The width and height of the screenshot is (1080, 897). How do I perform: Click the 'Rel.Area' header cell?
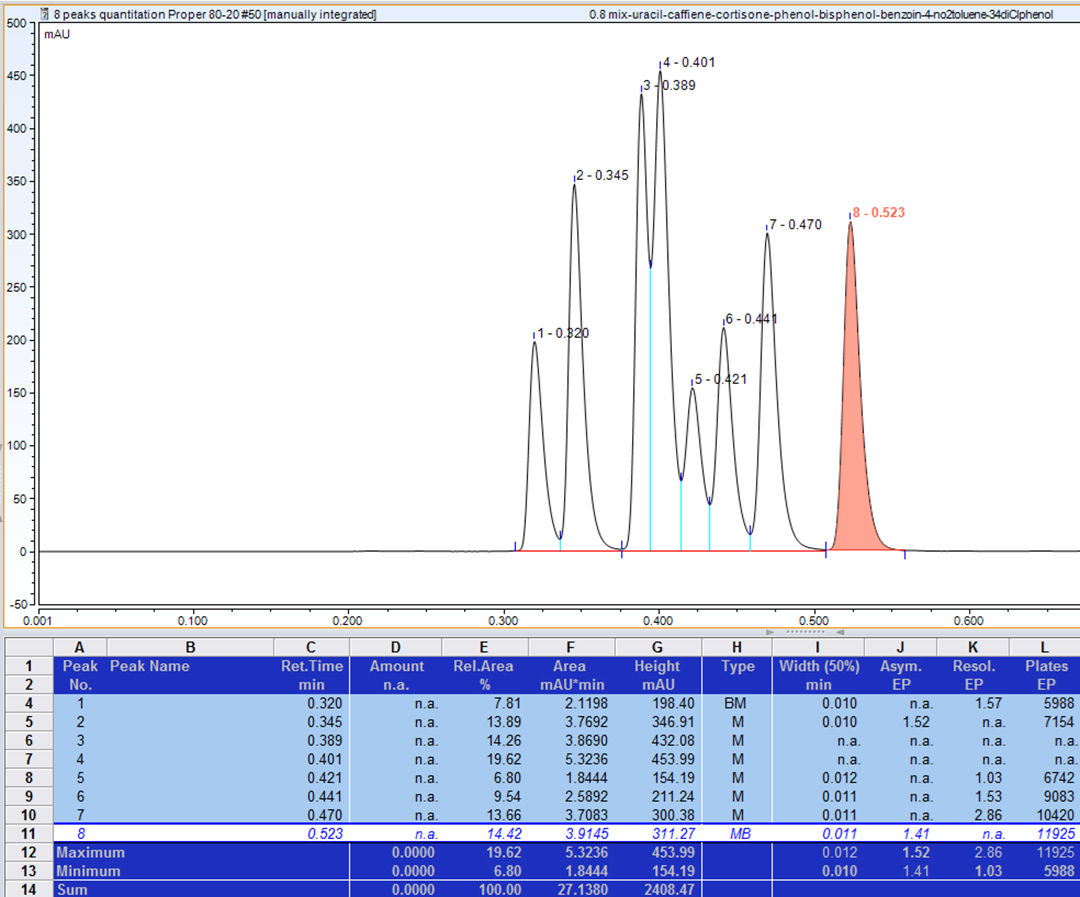484,666
